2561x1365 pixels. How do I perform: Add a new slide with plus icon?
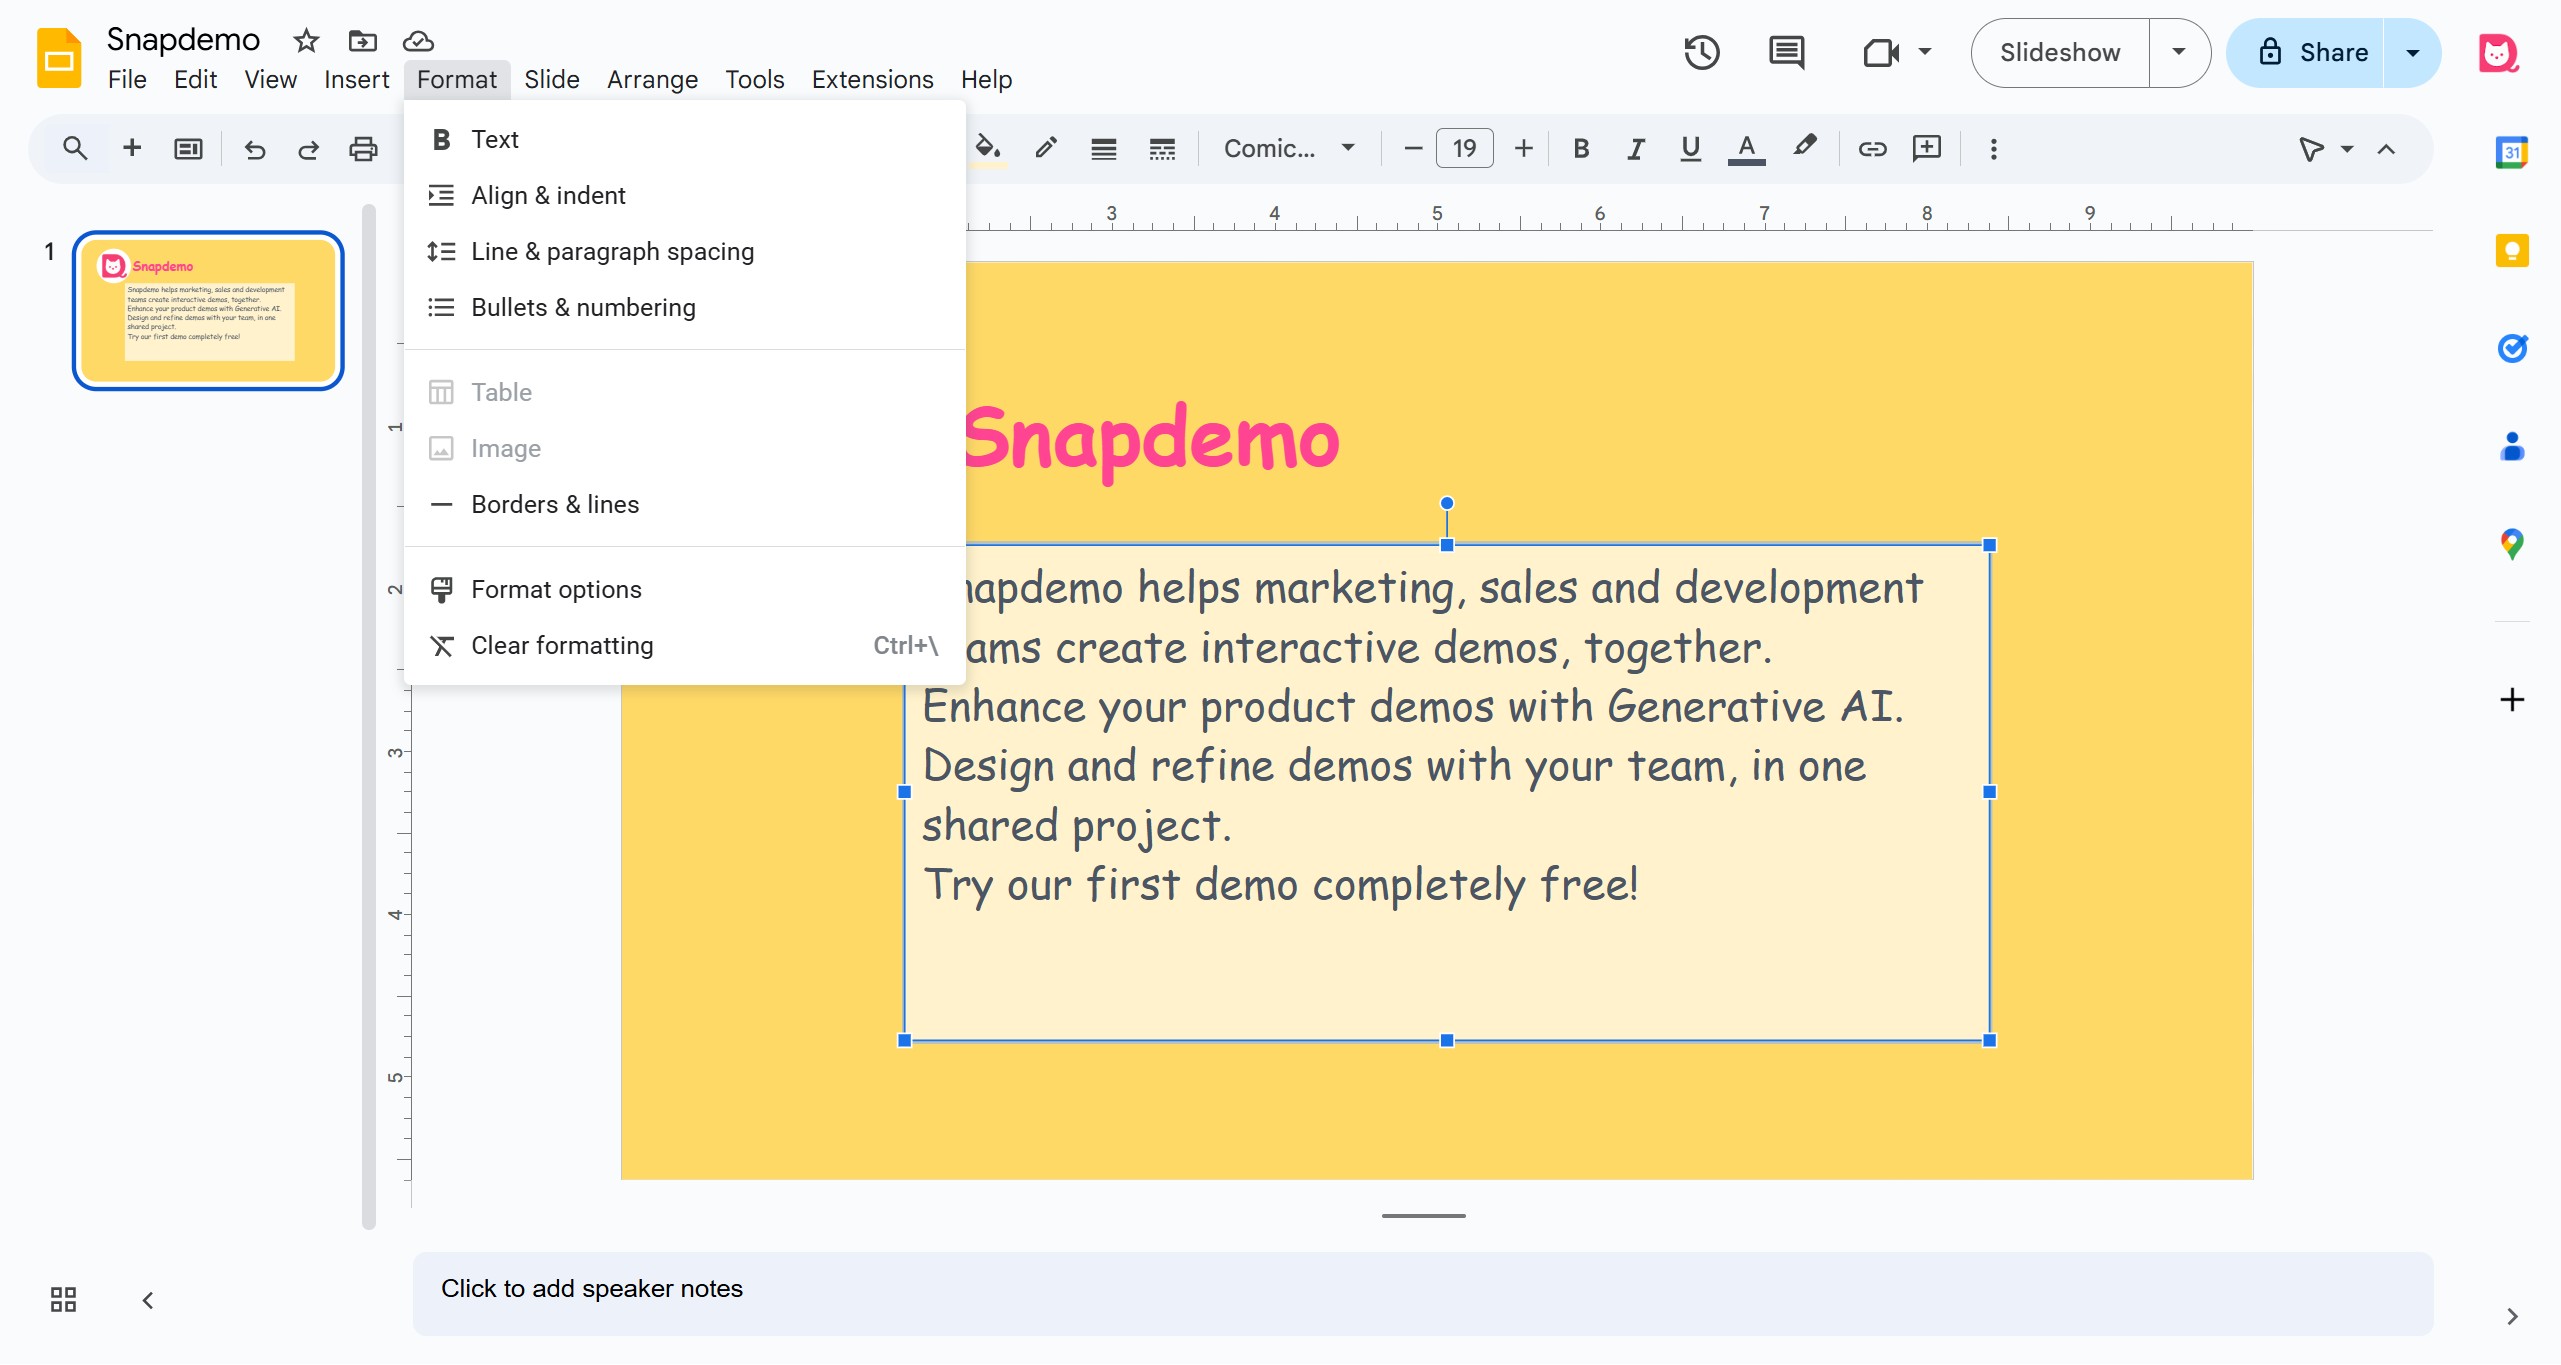point(132,149)
